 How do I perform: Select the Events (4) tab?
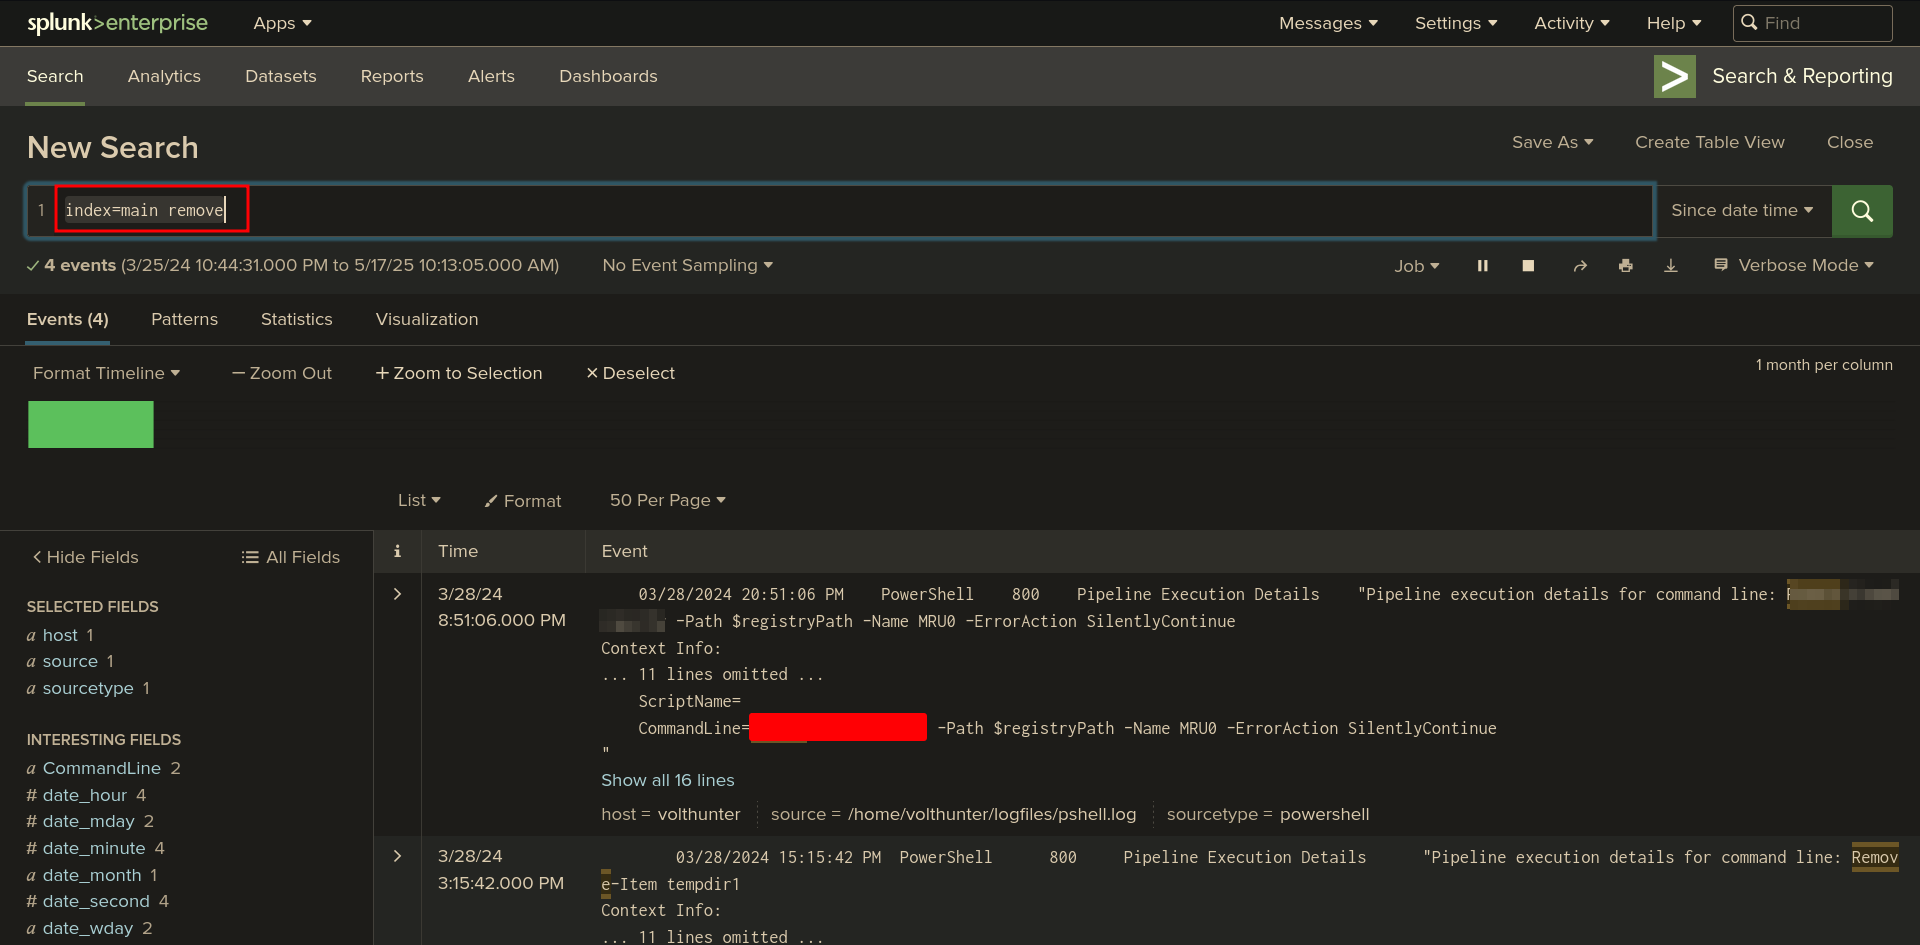pos(68,319)
